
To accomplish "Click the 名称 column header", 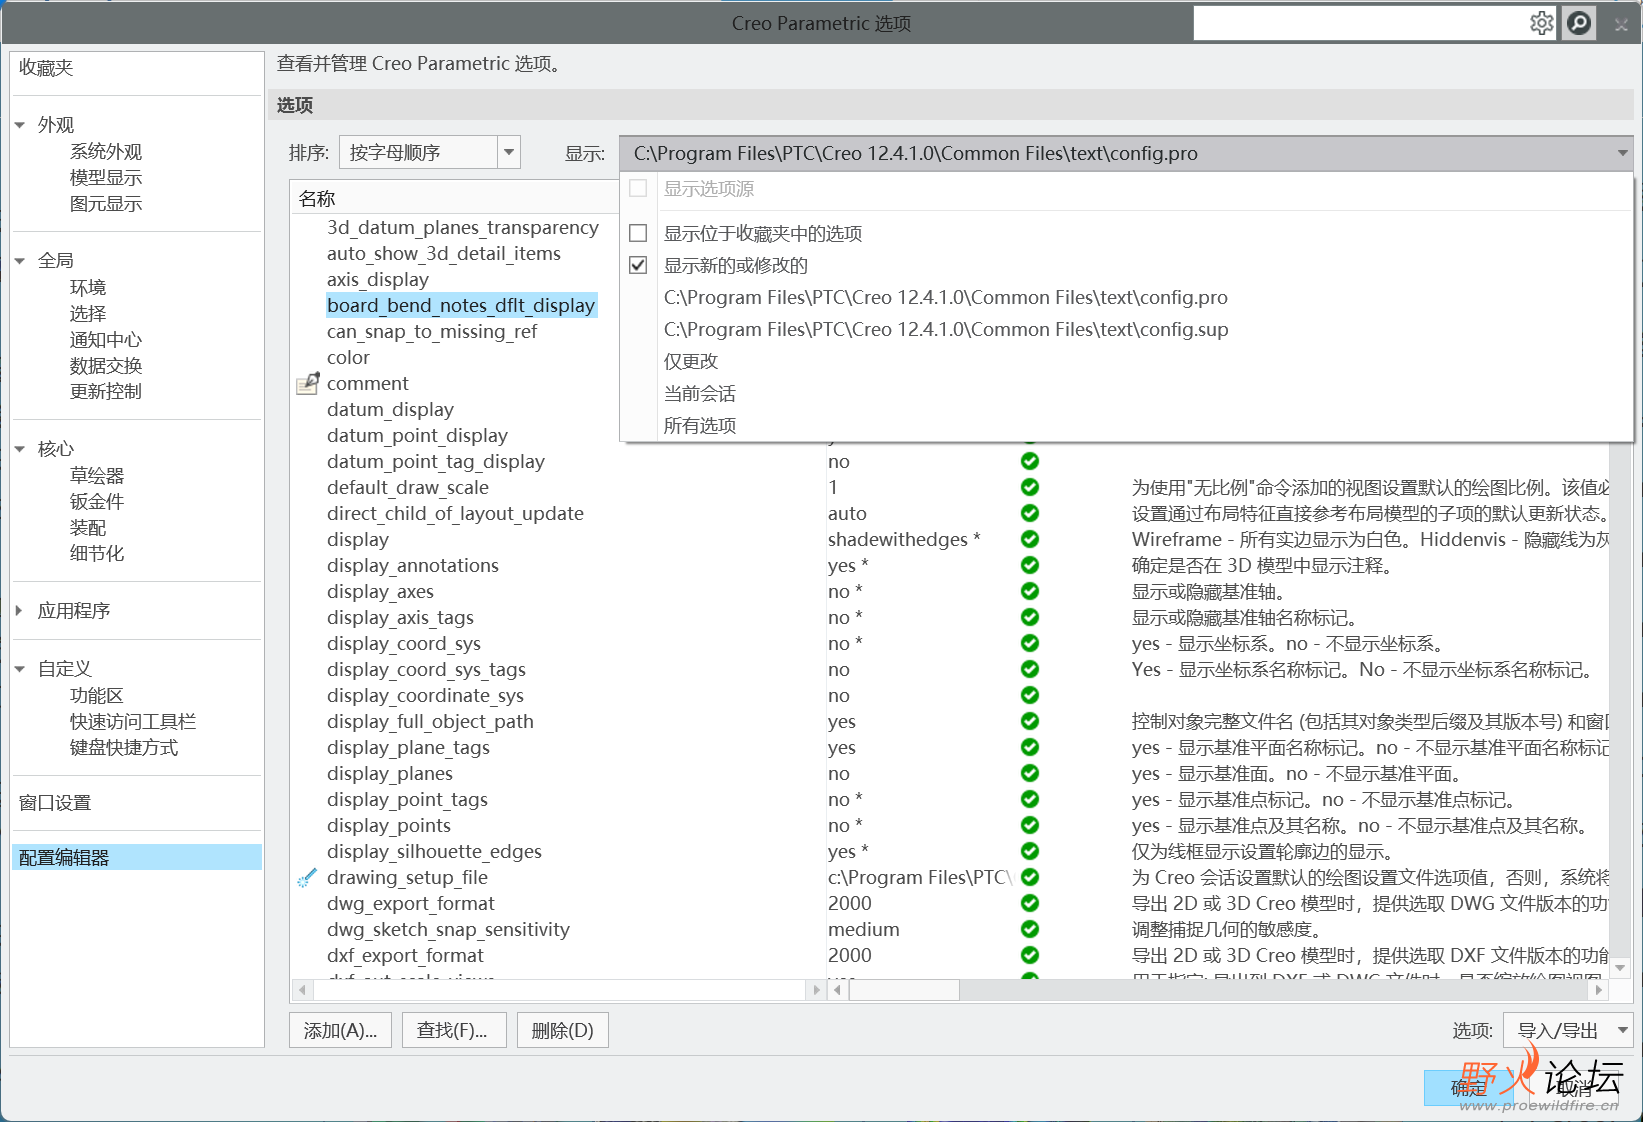I will (x=317, y=198).
